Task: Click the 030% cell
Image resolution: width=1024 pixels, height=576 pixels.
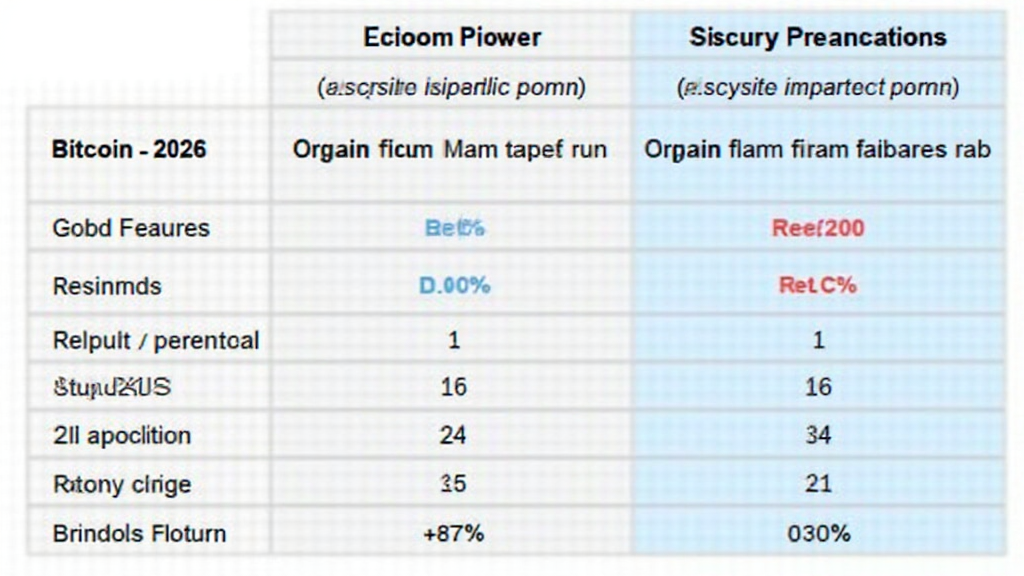Action: 818,533
